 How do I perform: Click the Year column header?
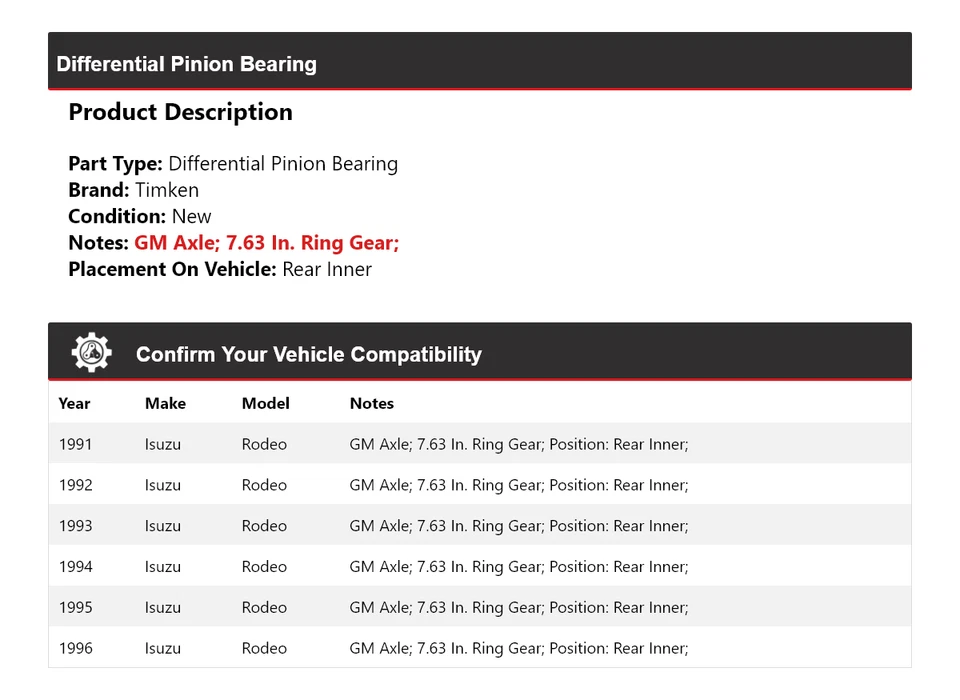point(74,403)
